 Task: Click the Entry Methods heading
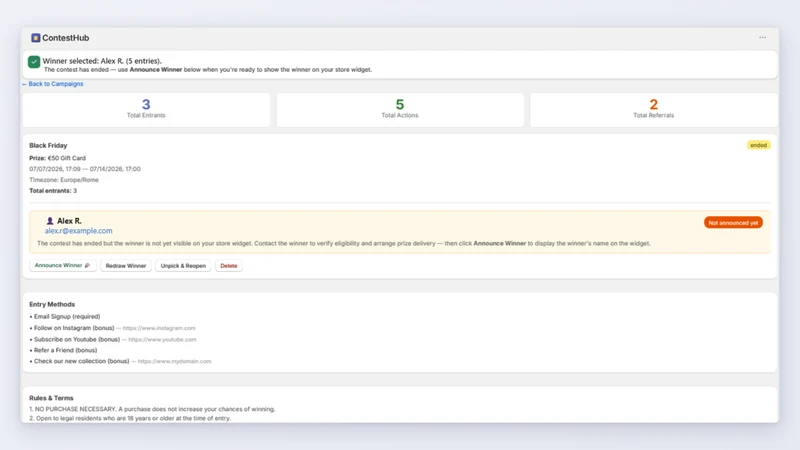(52, 304)
